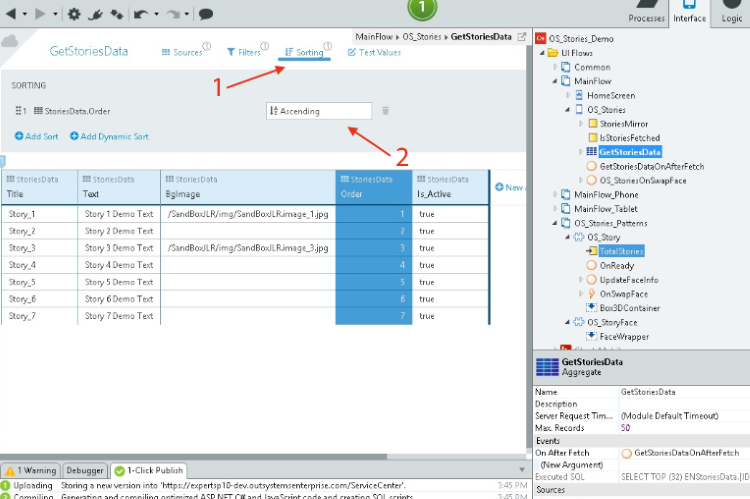This screenshot has width=750, height=499.
Task: Expand the MainFlow_Phone tree node
Action: [556, 194]
